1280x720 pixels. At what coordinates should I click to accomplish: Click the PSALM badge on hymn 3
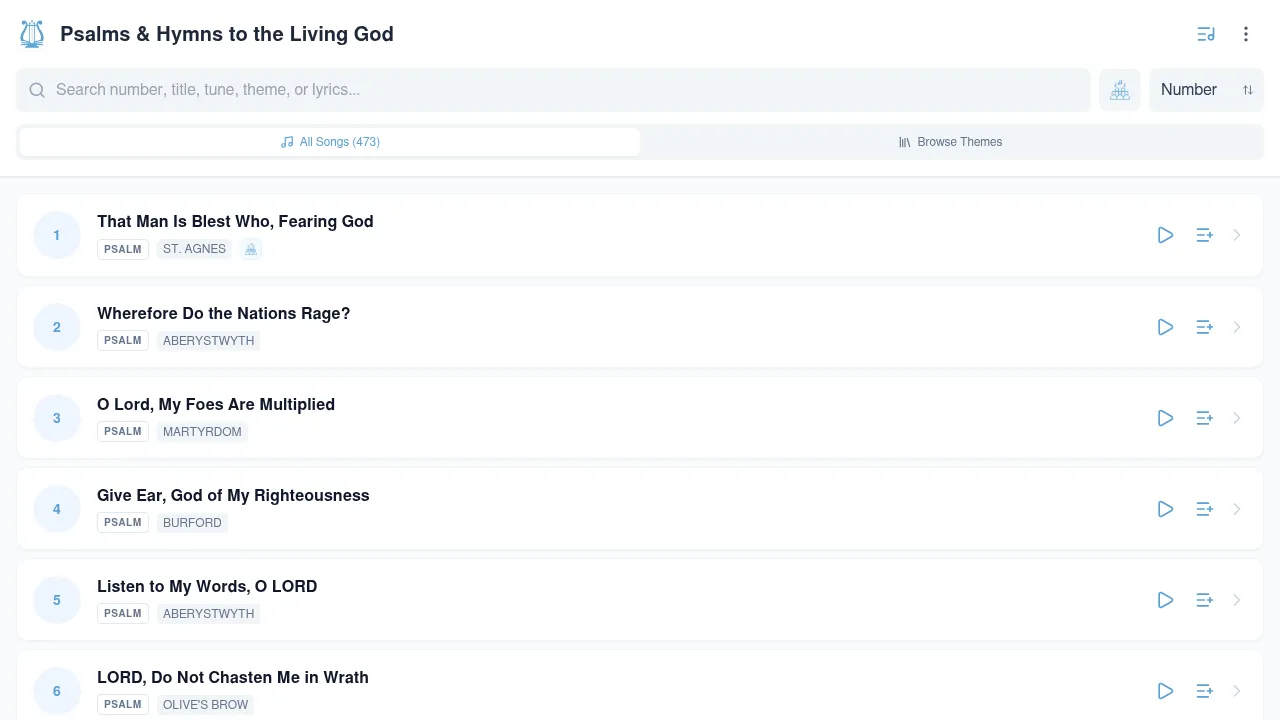coord(122,431)
